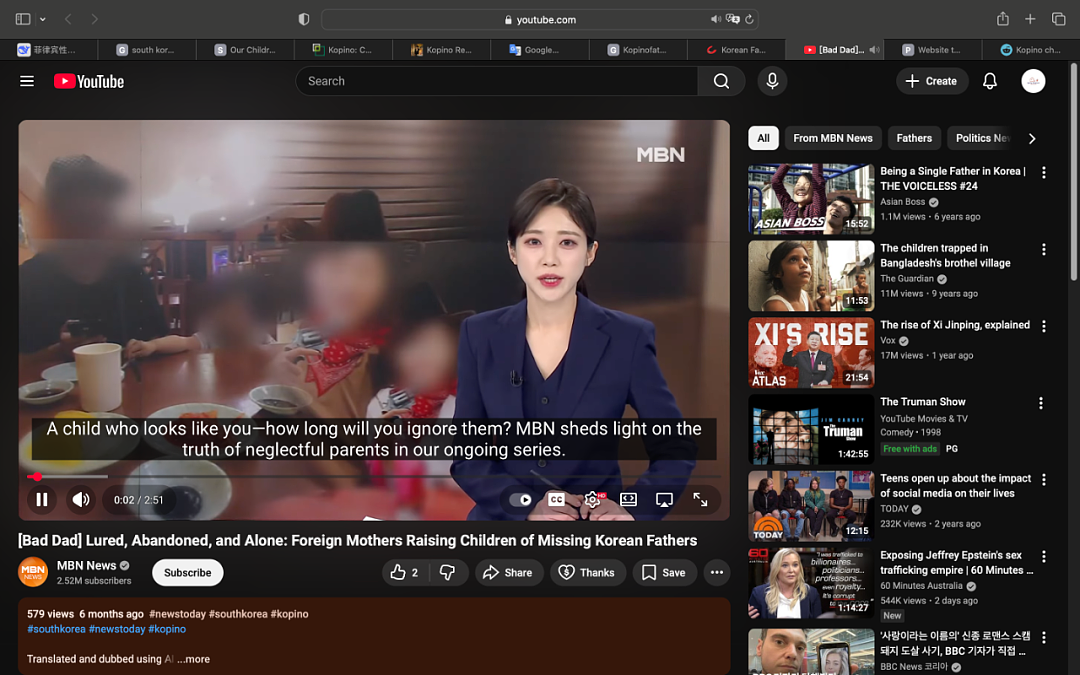
Task: Open options for Jeffrey Epstein video
Action: pyautogui.click(x=1043, y=557)
